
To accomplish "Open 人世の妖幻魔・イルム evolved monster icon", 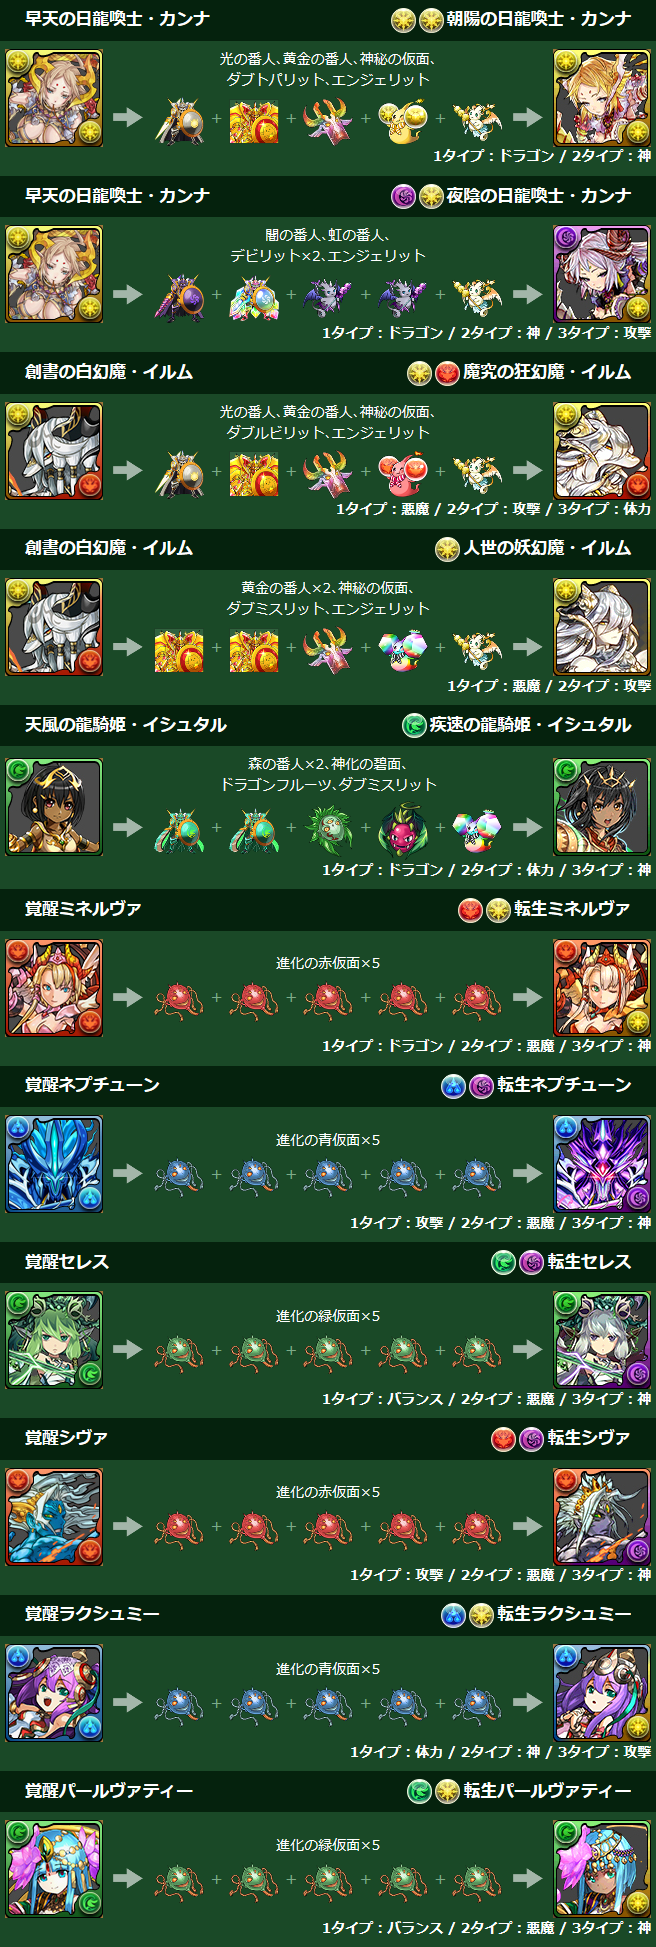I will coord(602,627).
